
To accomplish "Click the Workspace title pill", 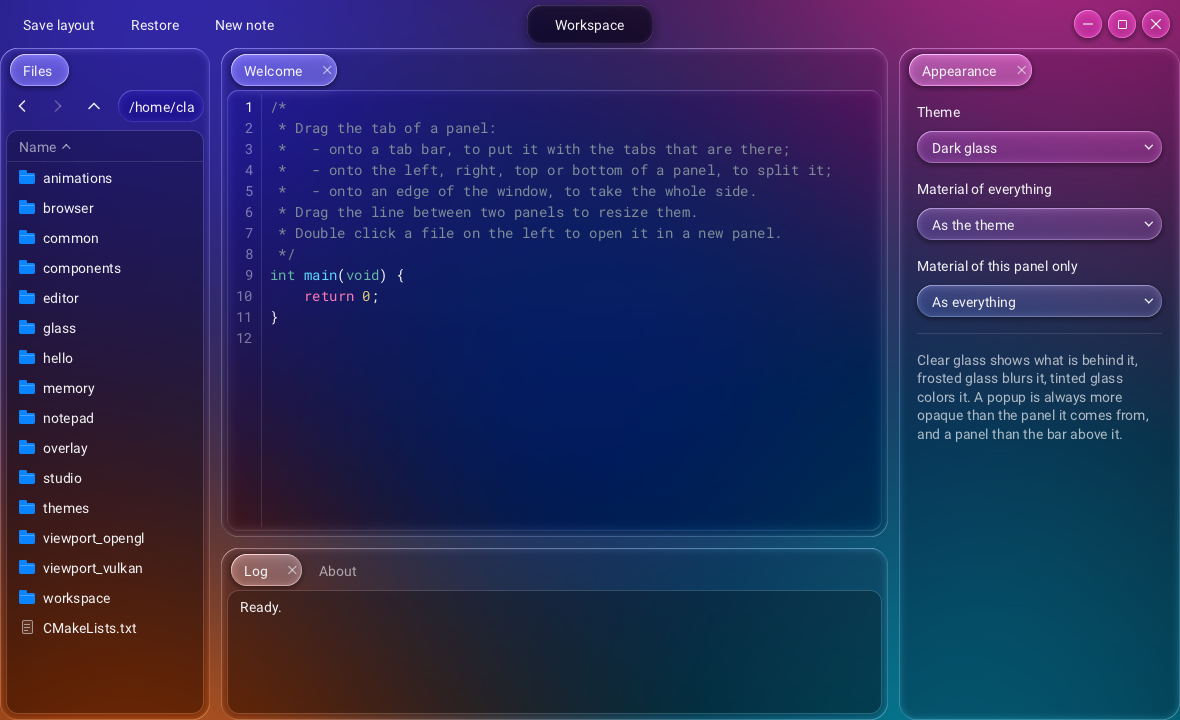I will point(589,25).
